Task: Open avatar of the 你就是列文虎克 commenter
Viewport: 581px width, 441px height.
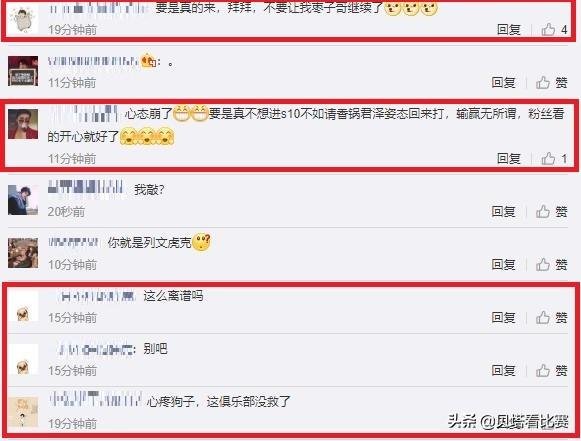Action: 23,253
